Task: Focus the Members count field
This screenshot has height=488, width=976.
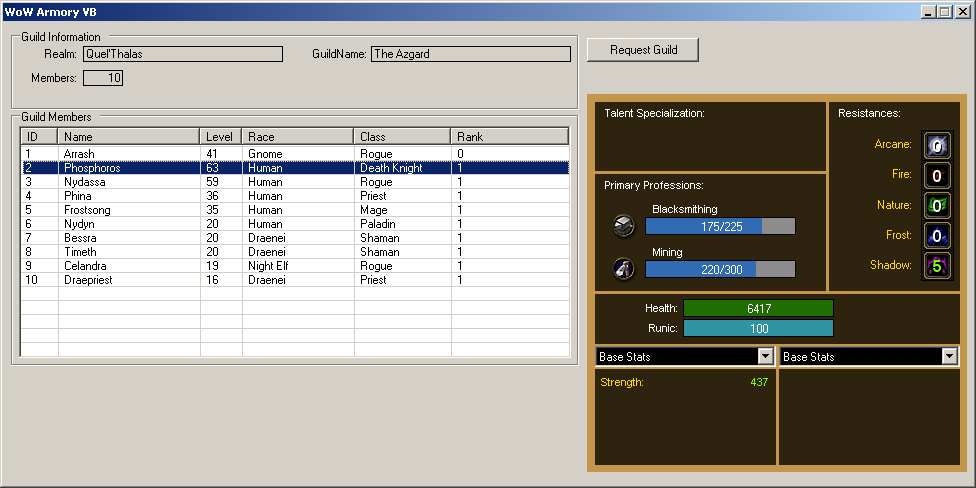Action: (103, 78)
